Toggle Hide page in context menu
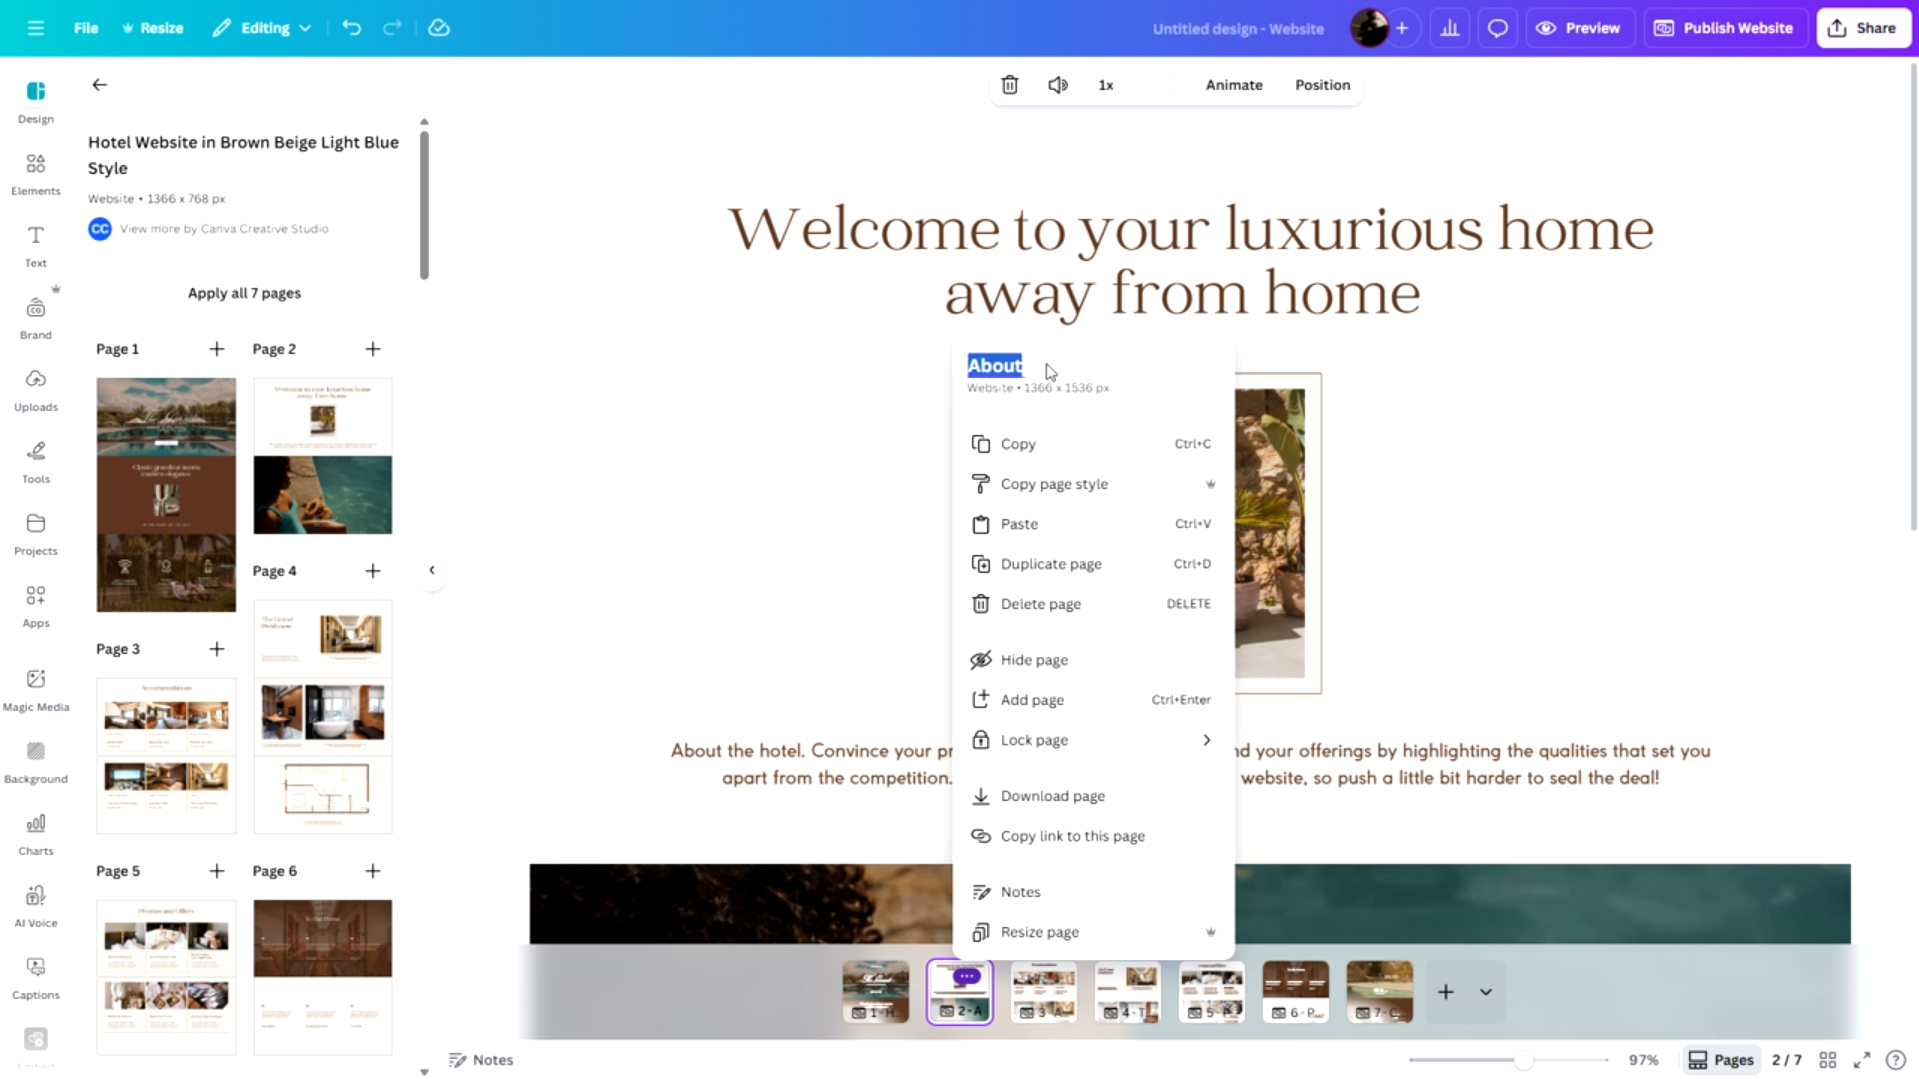 point(1034,660)
